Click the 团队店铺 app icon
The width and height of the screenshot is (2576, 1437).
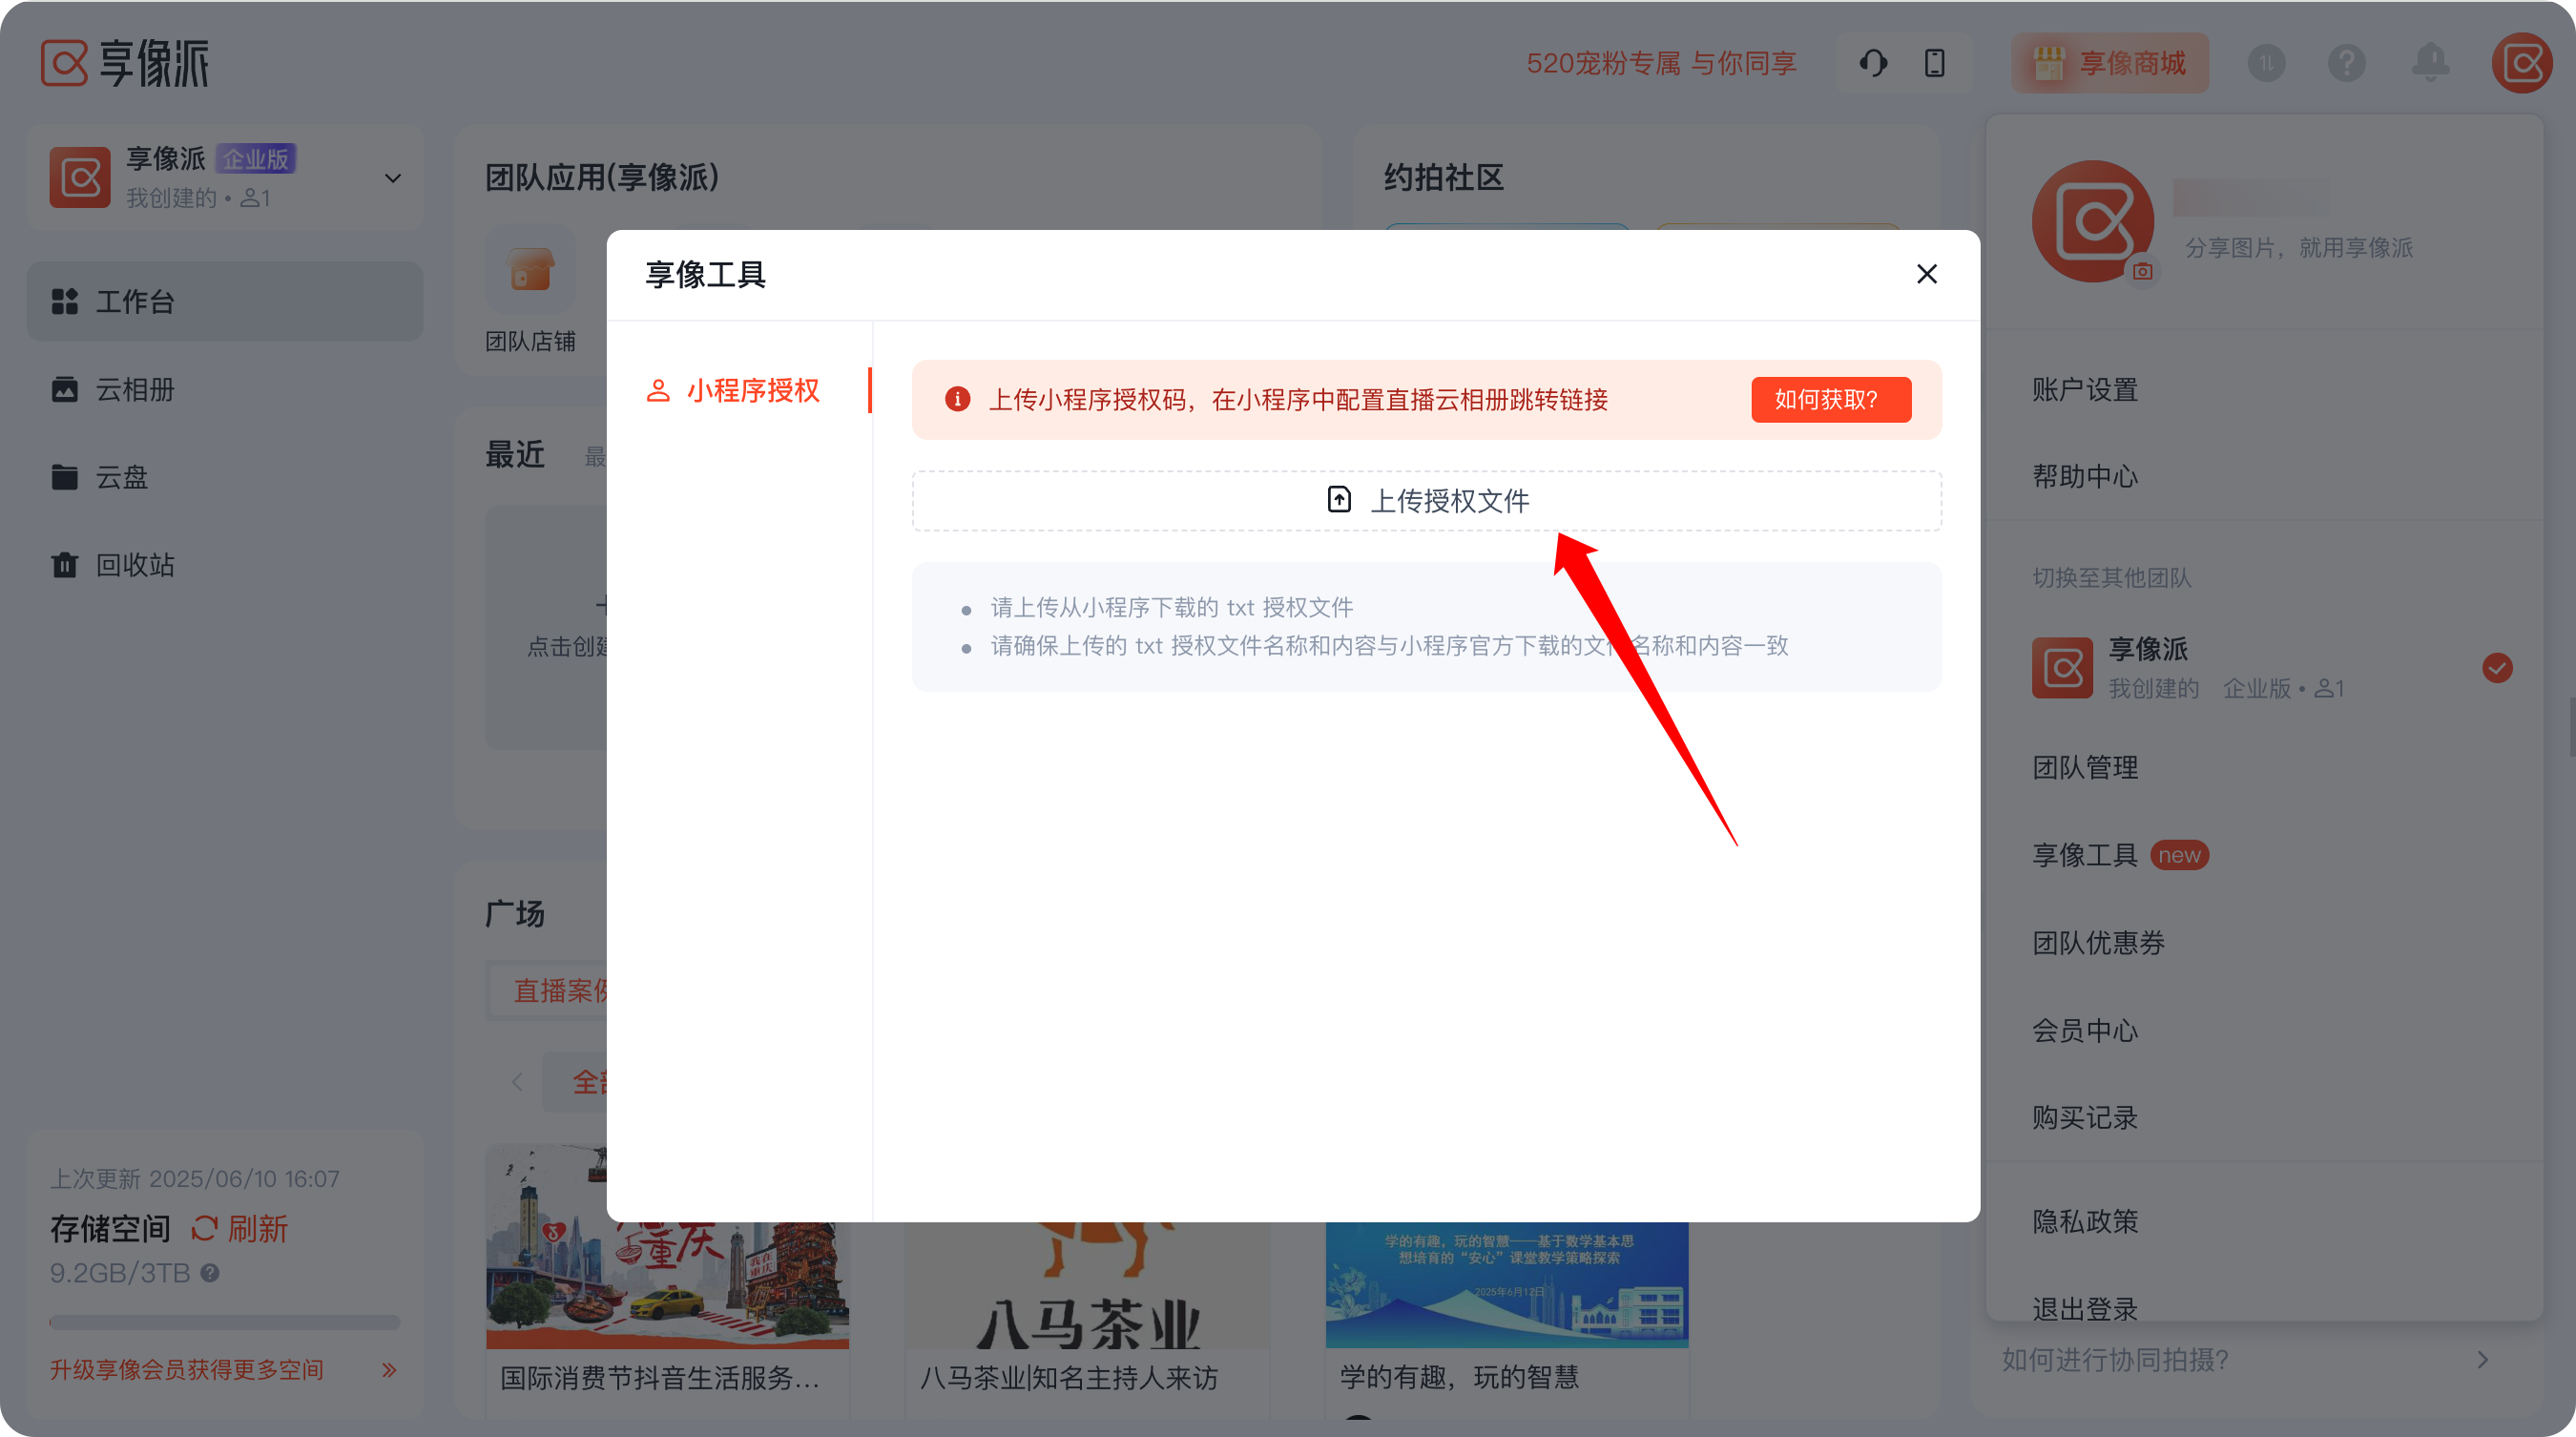(x=530, y=270)
